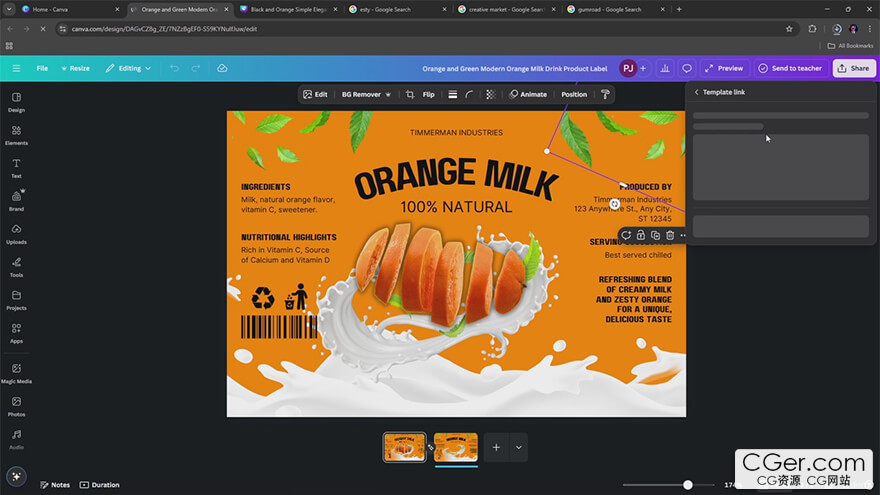The width and height of the screenshot is (880, 495).
Task: Open the File menu
Action: pyautogui.click(x=42, y=68)
